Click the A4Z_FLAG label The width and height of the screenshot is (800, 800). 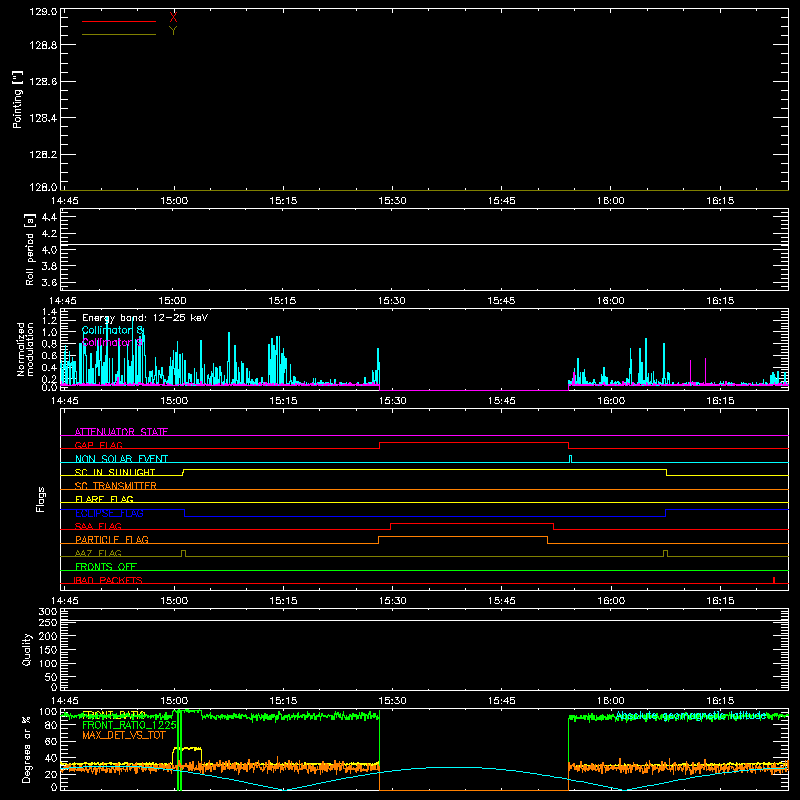tap(98, 553)
